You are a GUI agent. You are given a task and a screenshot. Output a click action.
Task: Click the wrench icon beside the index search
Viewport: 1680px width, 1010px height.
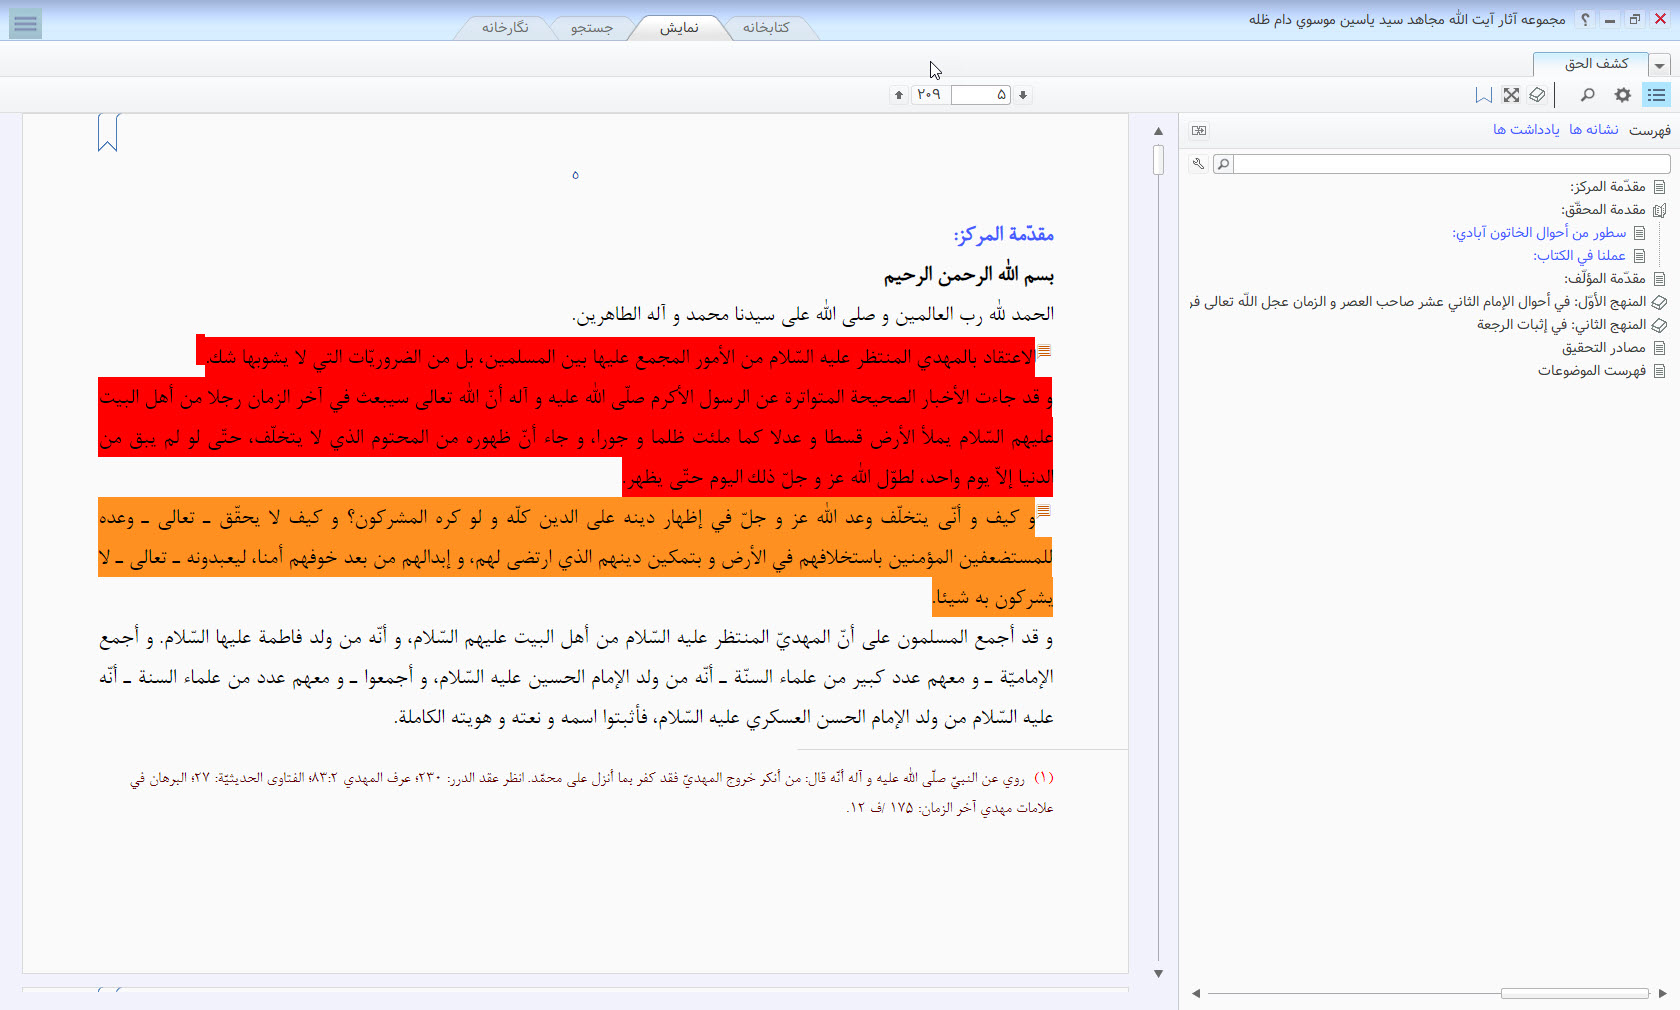click(x=1198, y=163)
